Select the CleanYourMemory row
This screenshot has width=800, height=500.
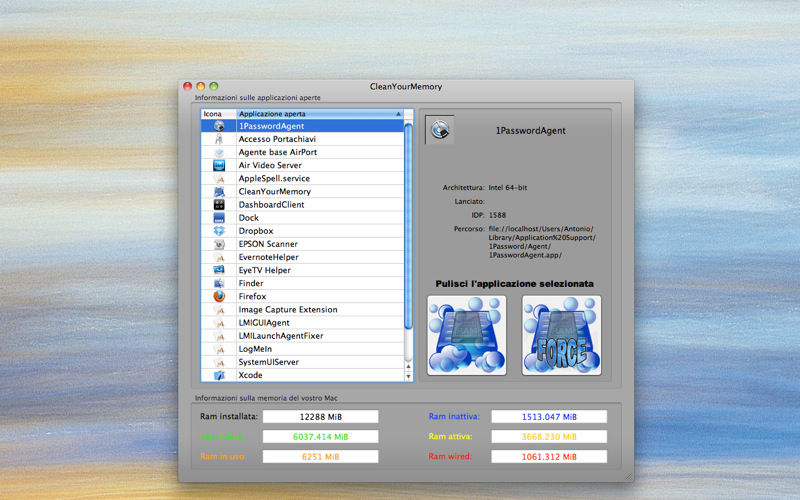303,192
